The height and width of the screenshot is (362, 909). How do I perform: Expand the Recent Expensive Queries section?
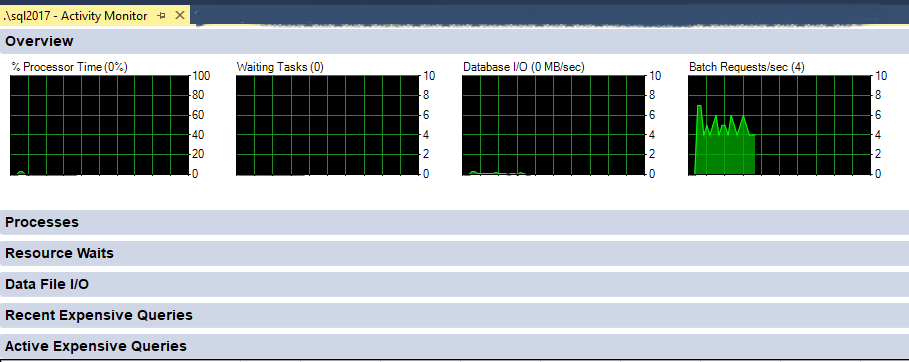pyautogui.click(x=454, y=315)
